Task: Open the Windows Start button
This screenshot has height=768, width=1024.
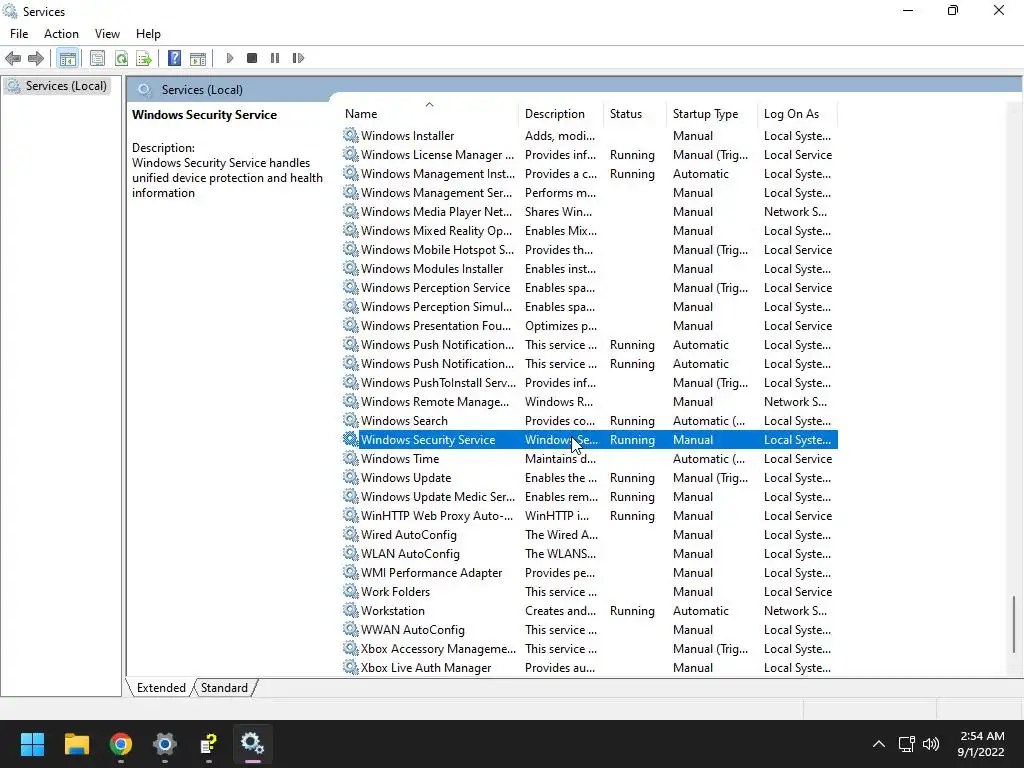Action: tap(32, 744)
